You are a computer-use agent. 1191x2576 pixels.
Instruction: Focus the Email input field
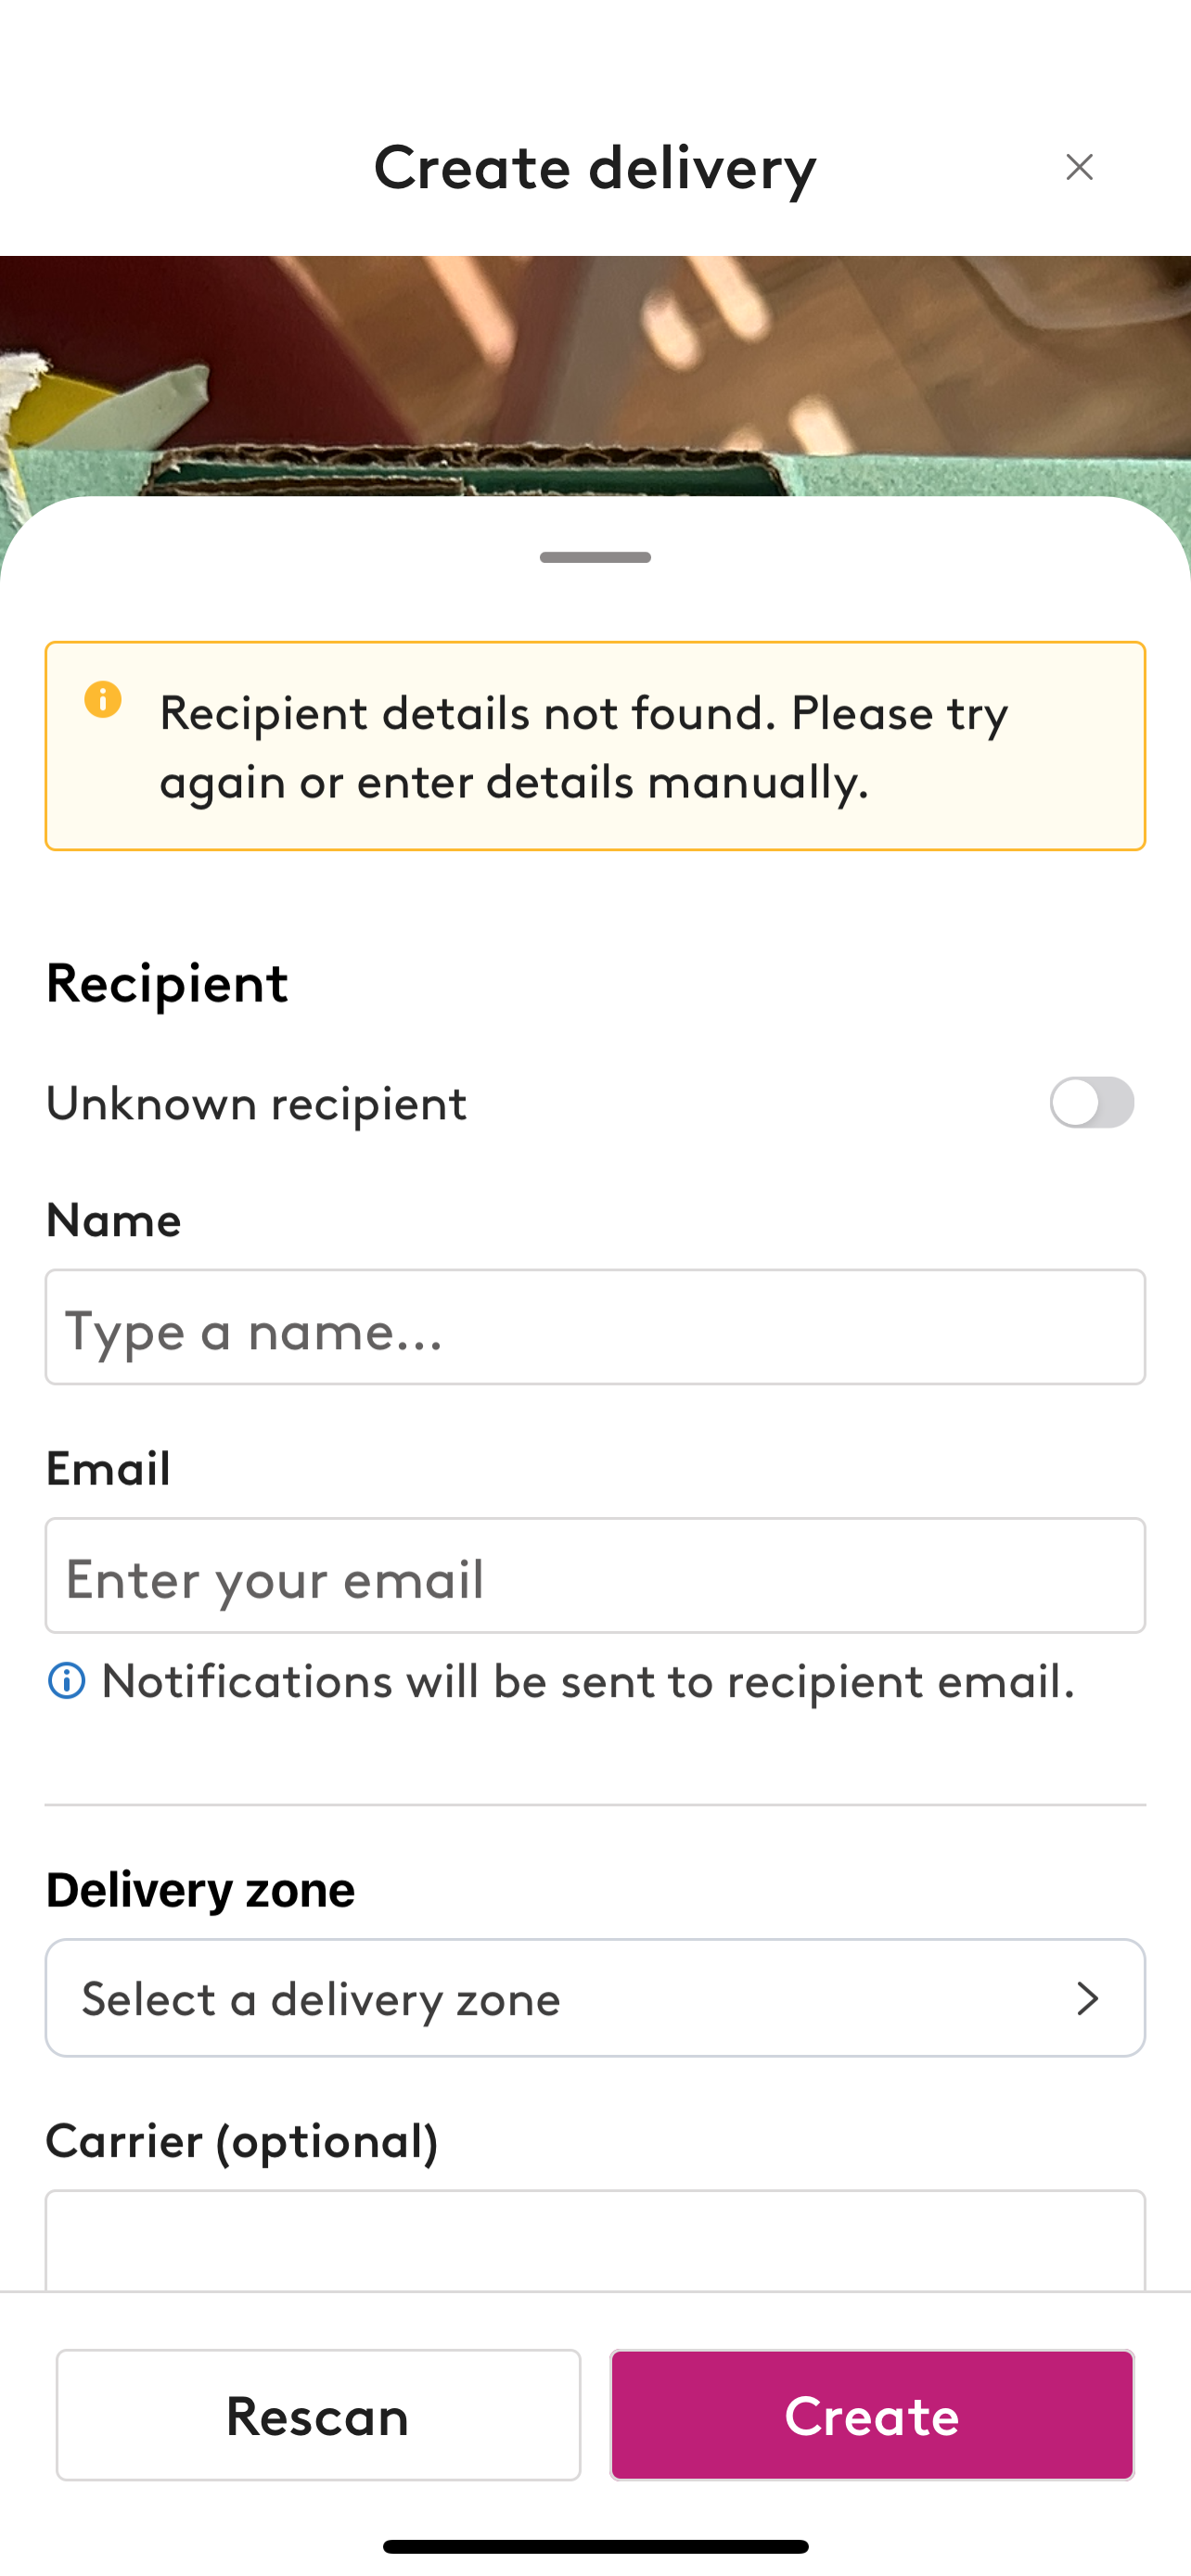595,1576
